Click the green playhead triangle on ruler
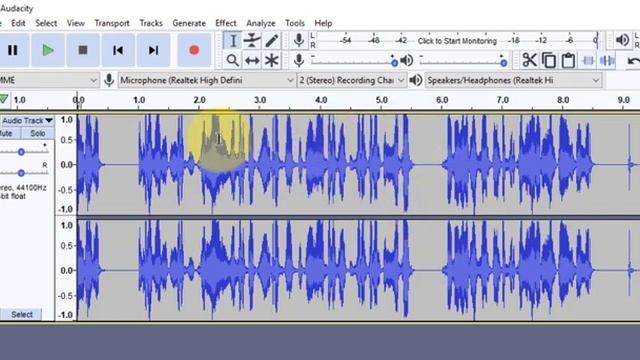640x360 pixels. coord(4,99)
